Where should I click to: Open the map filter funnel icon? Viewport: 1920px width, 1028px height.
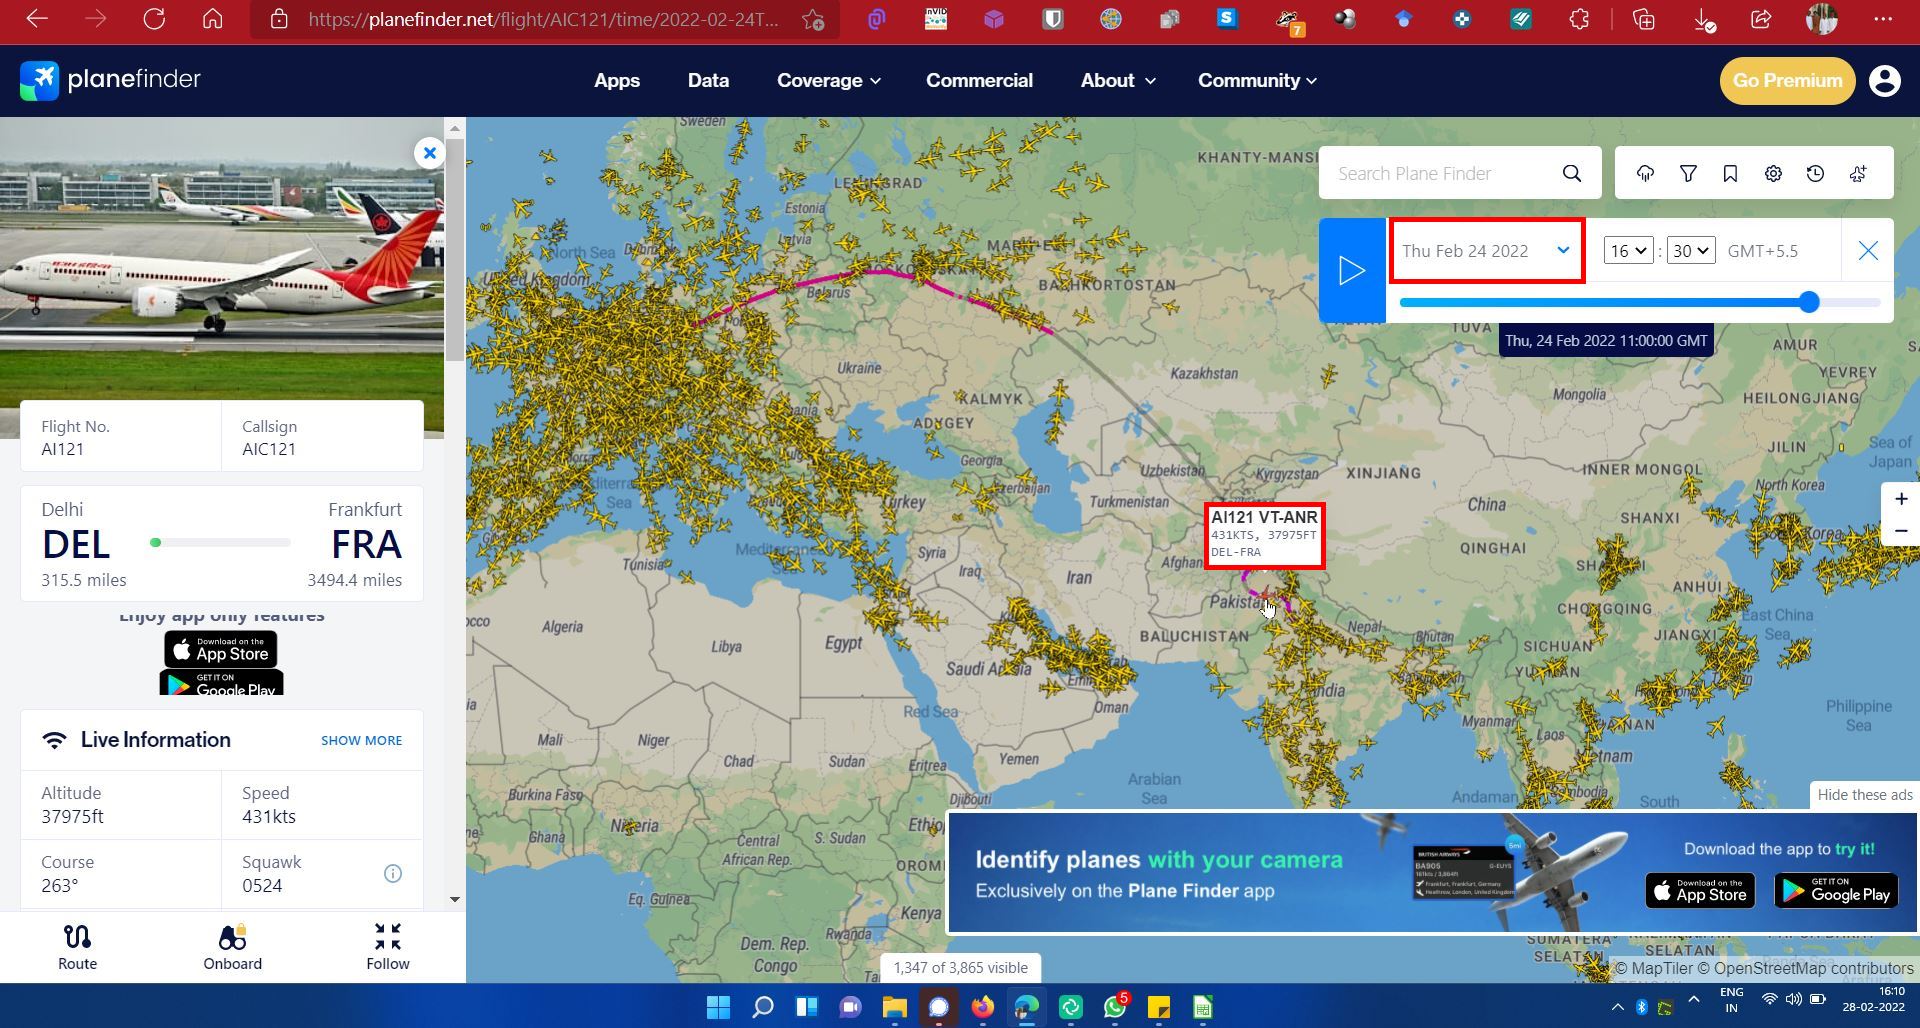[1688, 174]
